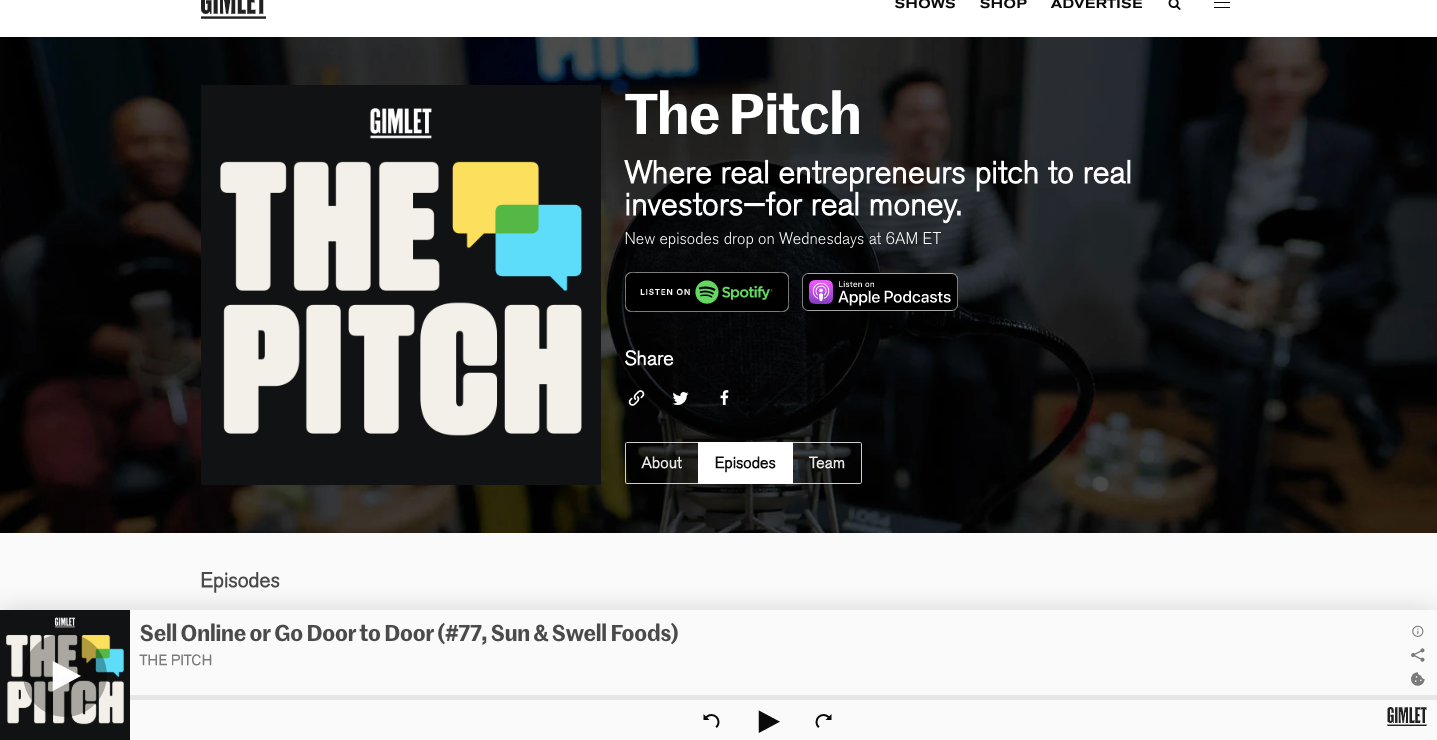Copy the show link via chain icon

tap(636, 398)
